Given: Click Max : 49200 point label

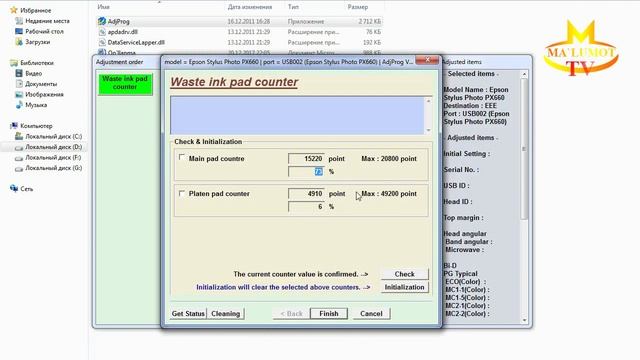Looking at the screenshot, I should coord(389,193).
